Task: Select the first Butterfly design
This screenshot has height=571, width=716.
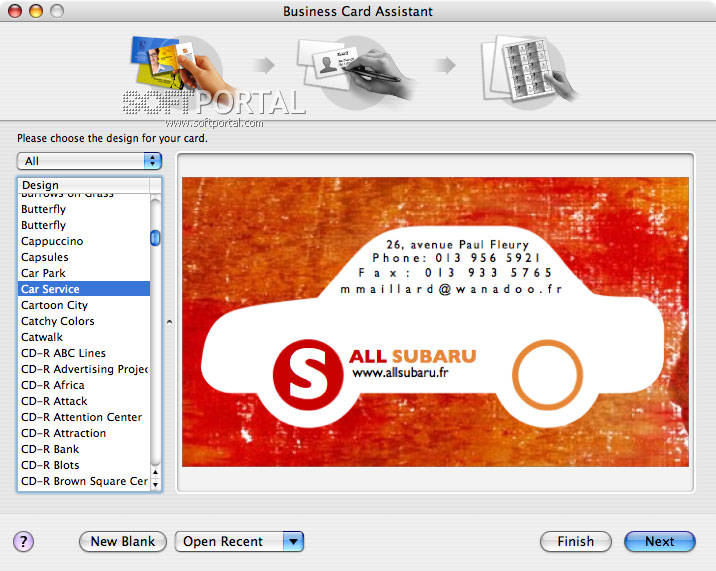Action: point(84,209)
